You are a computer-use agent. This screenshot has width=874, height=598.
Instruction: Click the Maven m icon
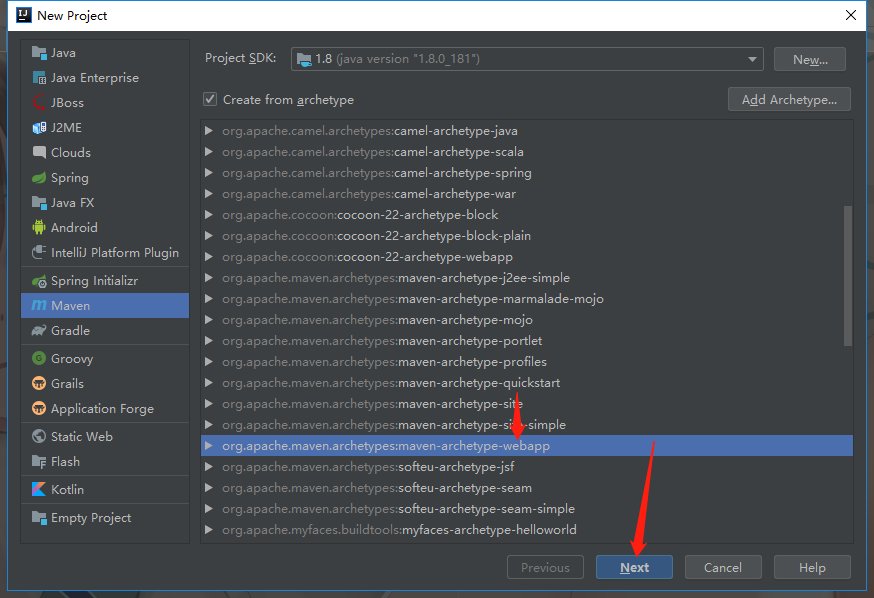coord(39,305)
